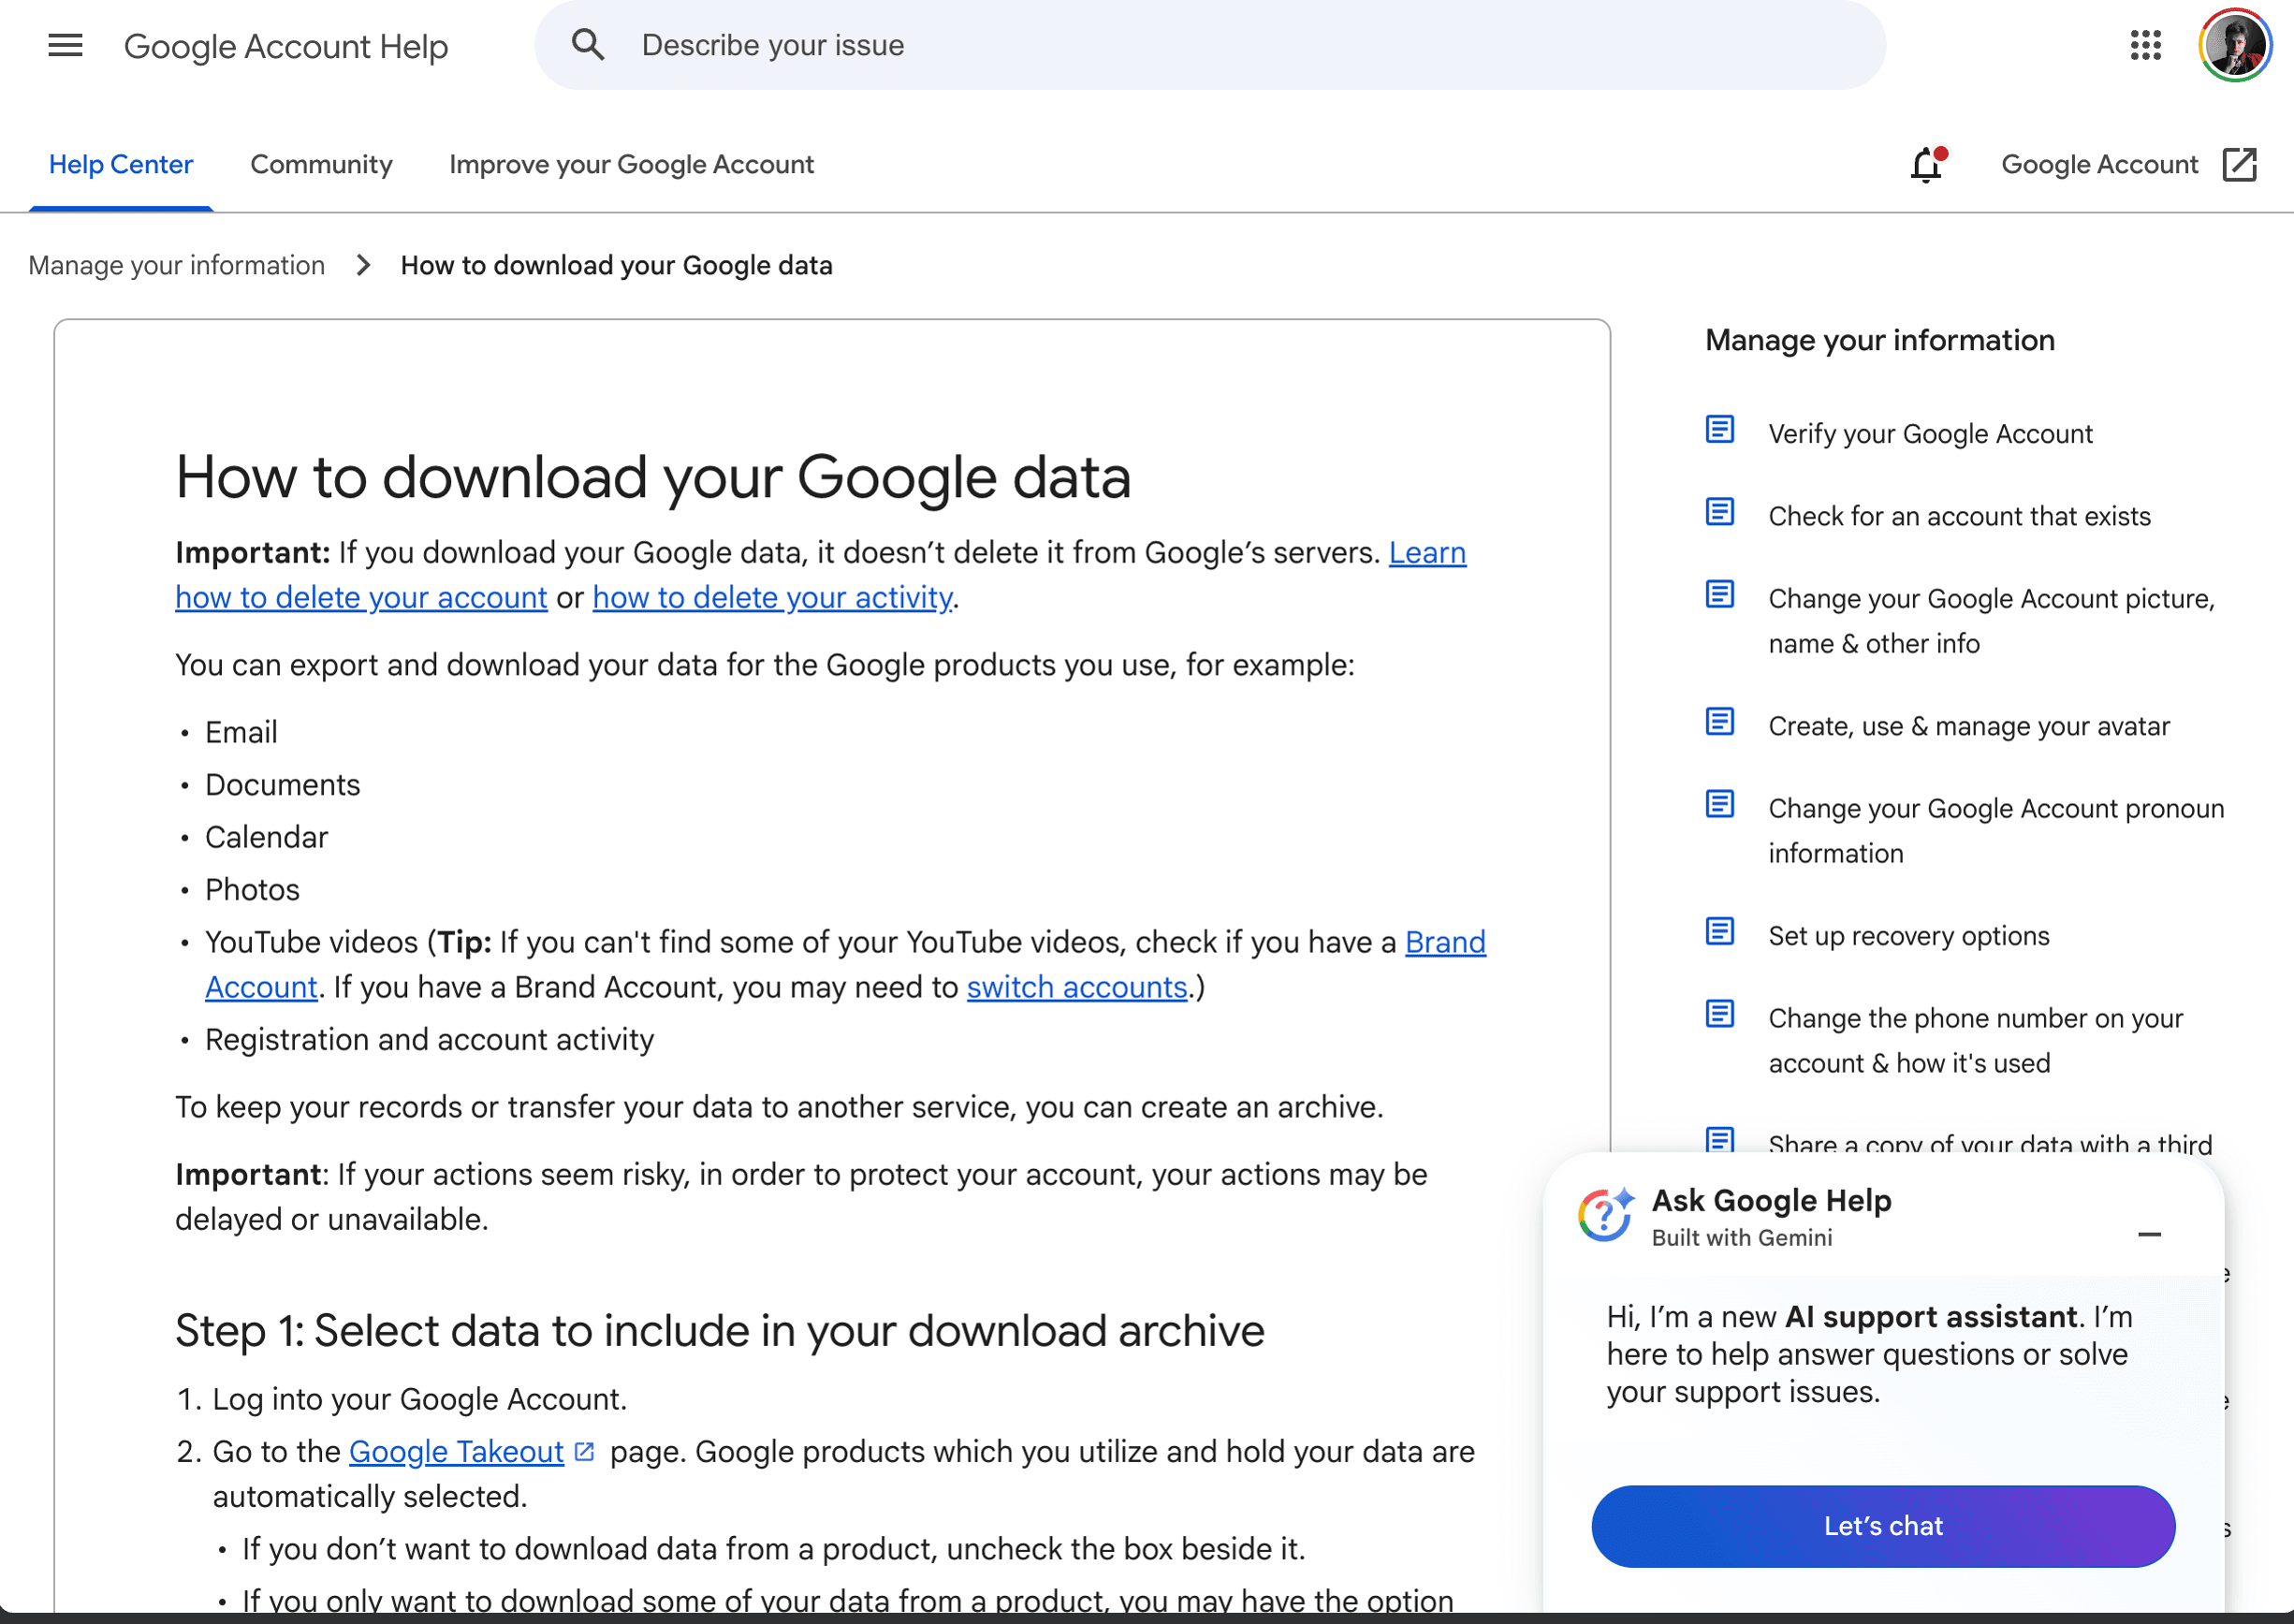2294x1624 pixels.
Task: Open how to delete your activity link
Action: tap(772, 597)
